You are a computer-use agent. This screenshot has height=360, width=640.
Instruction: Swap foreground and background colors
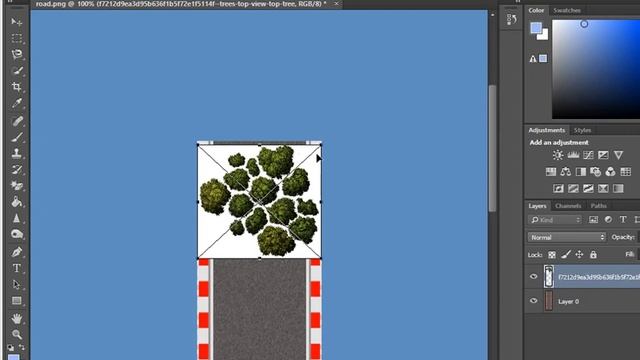(22, 348)
